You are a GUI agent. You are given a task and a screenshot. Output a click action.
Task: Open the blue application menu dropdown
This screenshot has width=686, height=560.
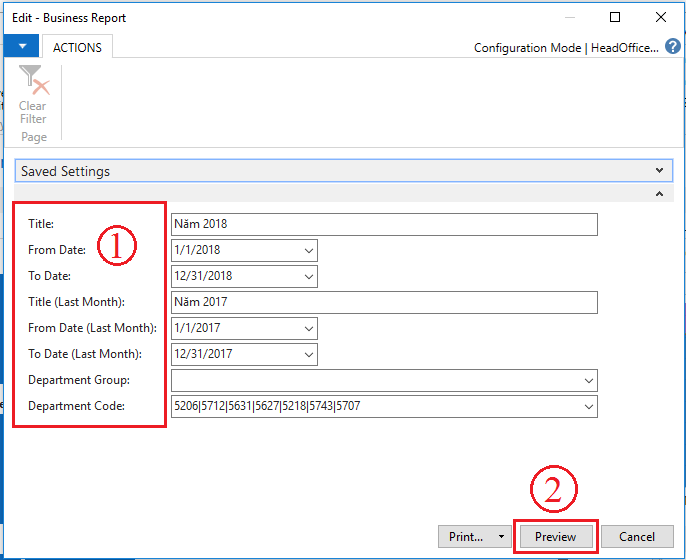20,46
